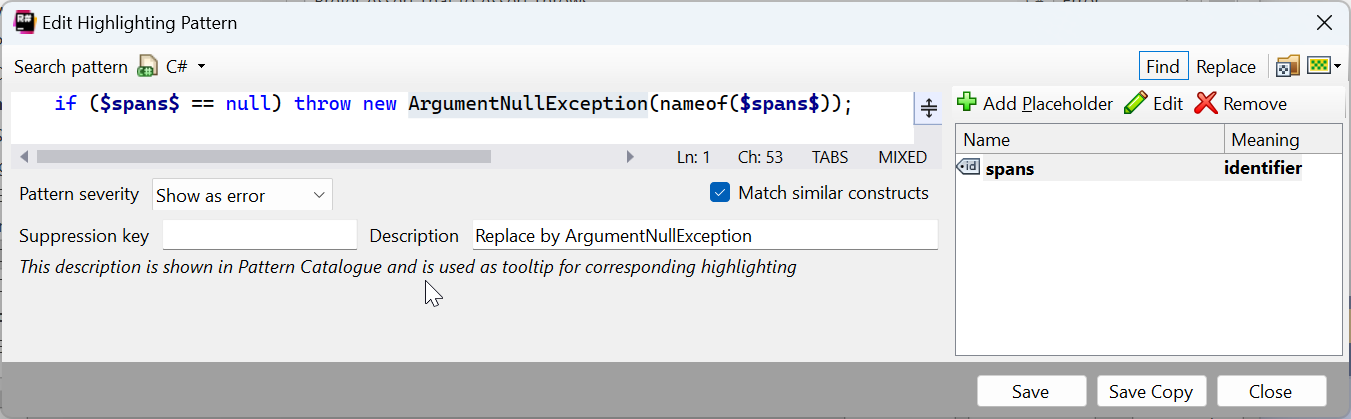Click the Save Copy button
Screen dimensions: 1351x419
point(1151,391)
